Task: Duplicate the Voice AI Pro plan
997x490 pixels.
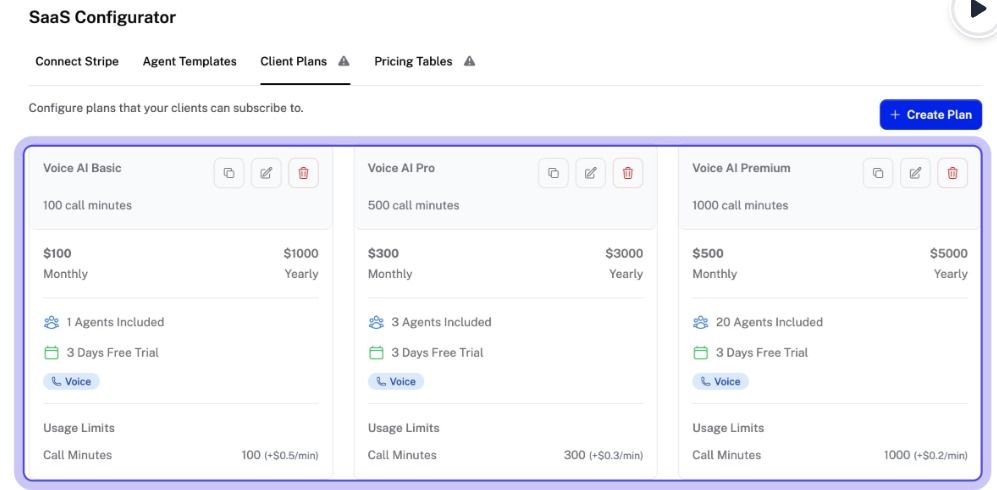Action: click(x=553, y=173)
